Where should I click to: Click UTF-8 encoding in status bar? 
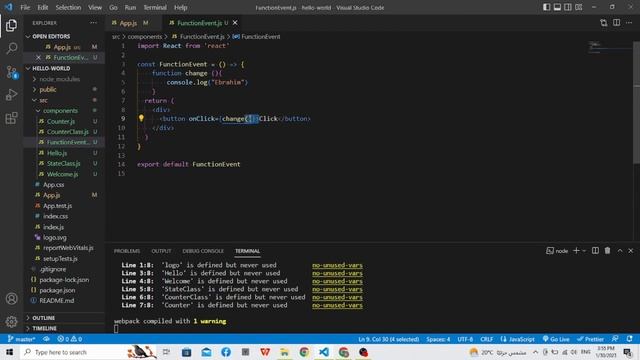[465, 339]
